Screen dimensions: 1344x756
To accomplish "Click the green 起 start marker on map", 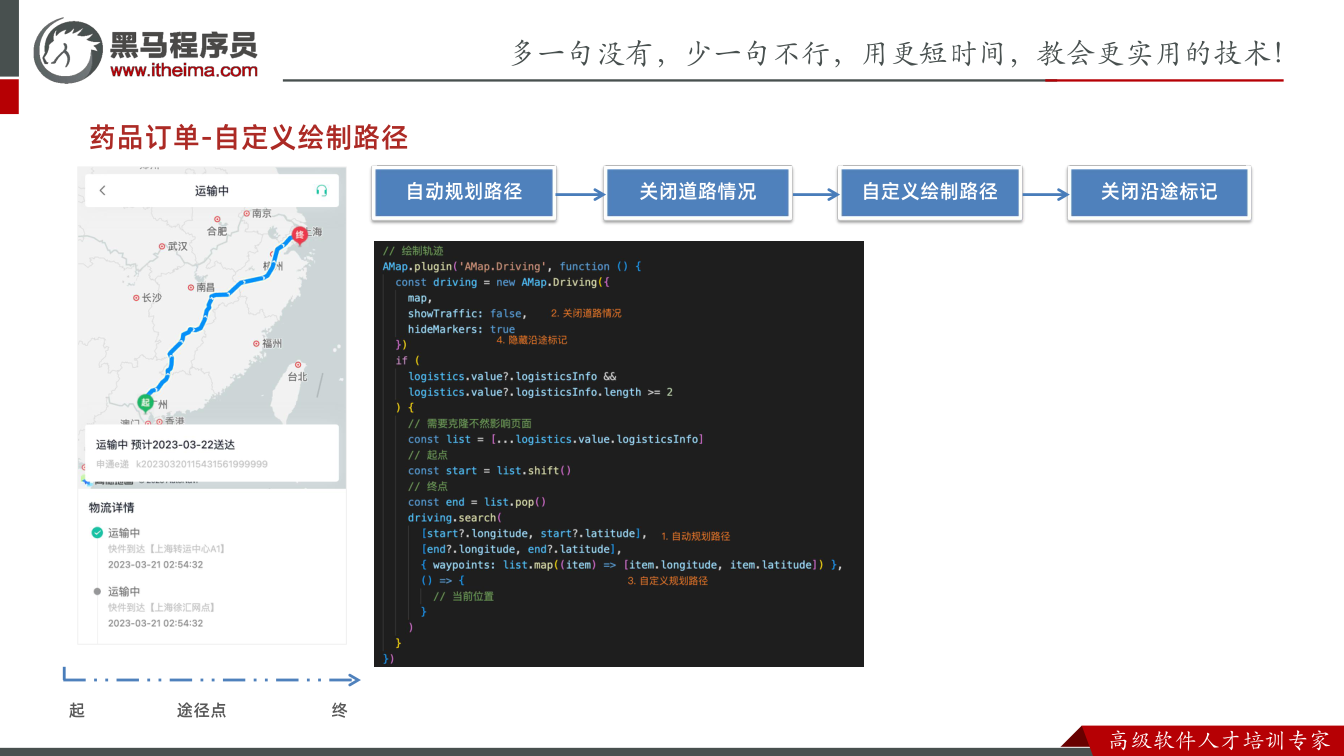I will click(145, 403).
